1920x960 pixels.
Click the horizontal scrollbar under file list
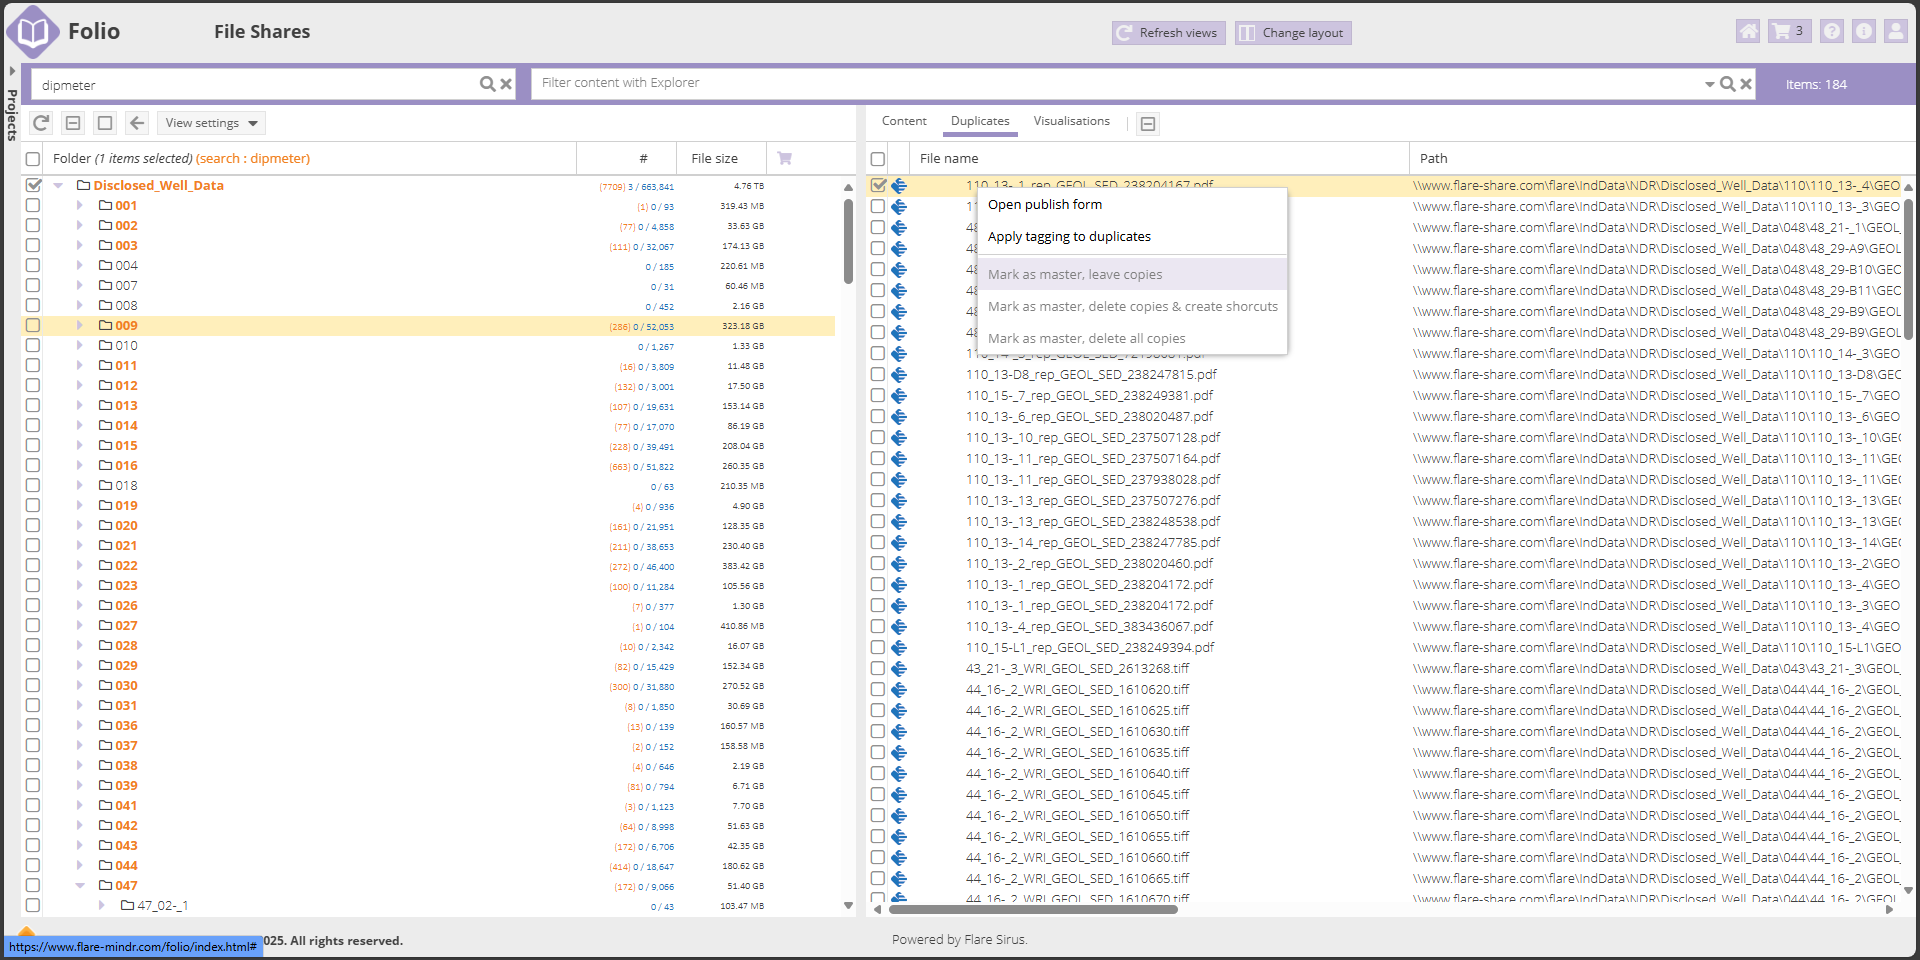coord(1032,910)
